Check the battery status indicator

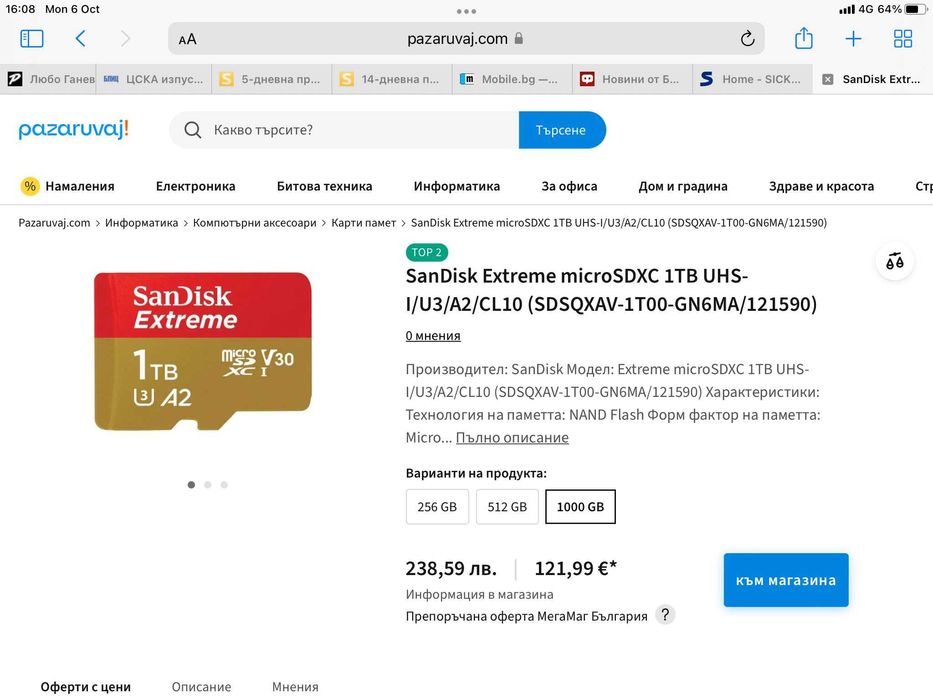point(915,10)
